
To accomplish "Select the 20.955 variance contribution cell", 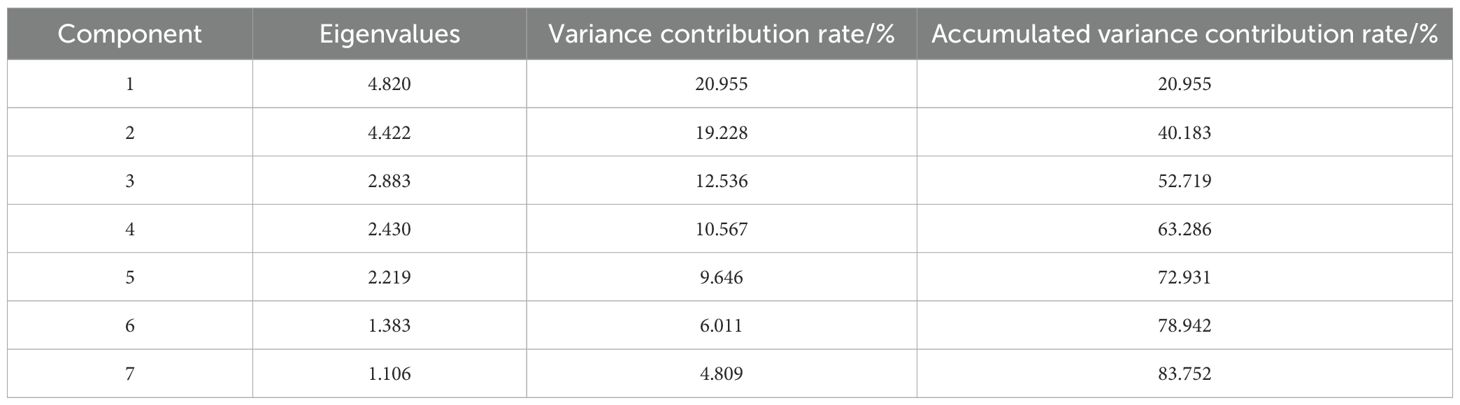I will point(721,84).
